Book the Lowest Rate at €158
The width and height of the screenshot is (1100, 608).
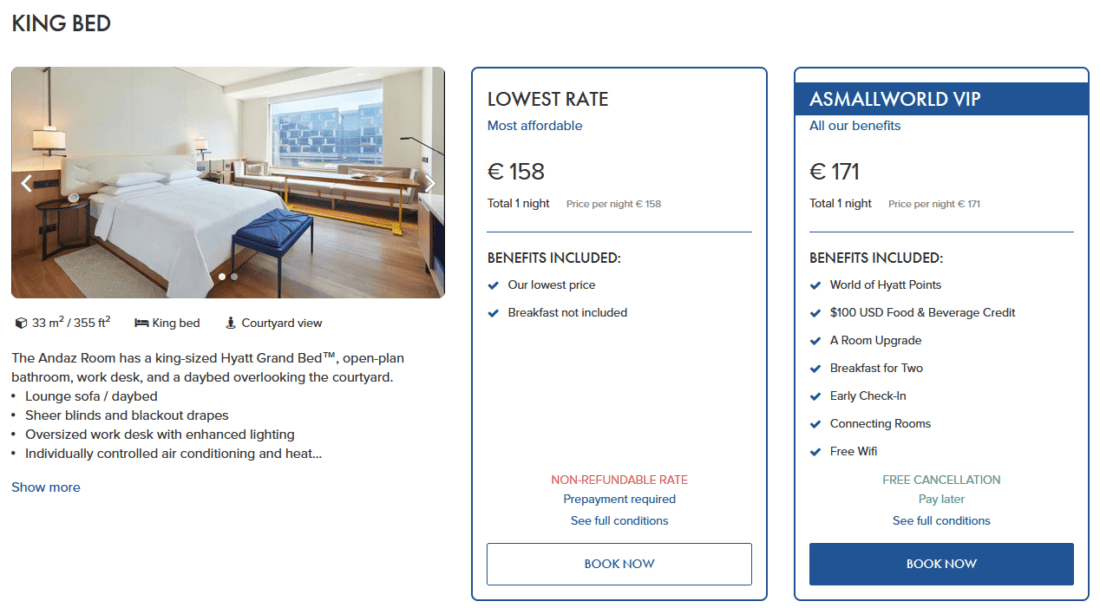pos(619,564)
